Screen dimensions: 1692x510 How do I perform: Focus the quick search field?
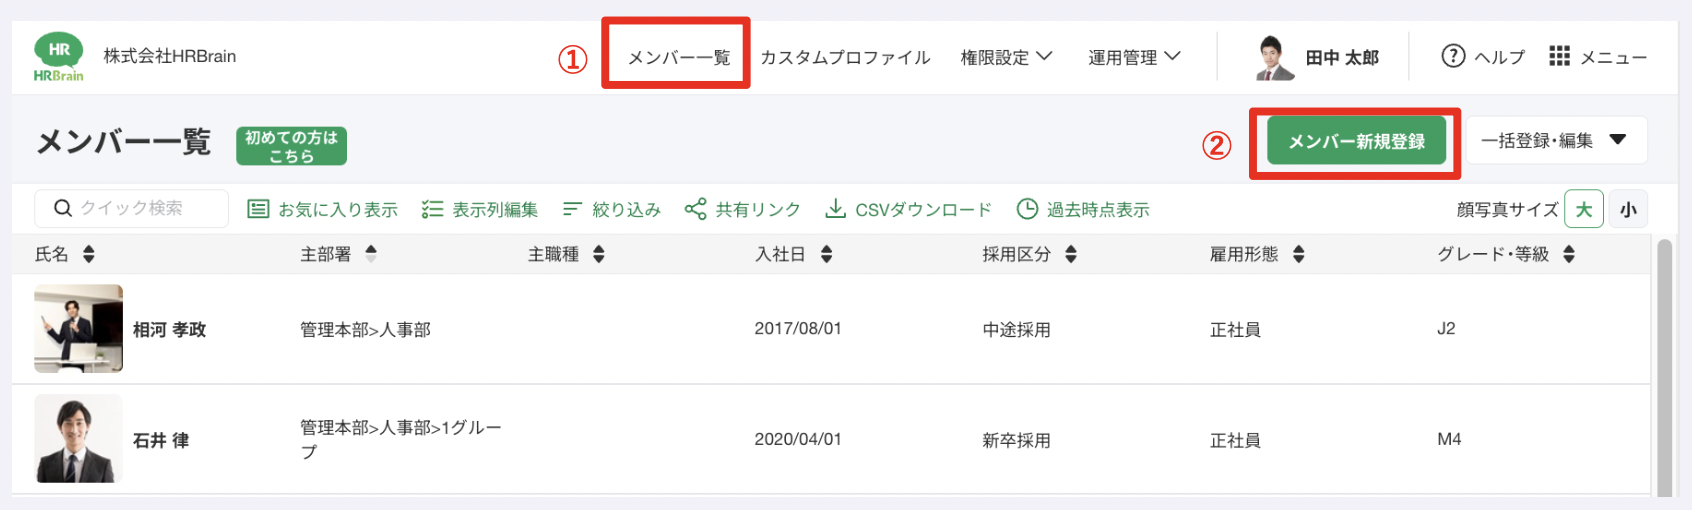[x=140, y=208]
